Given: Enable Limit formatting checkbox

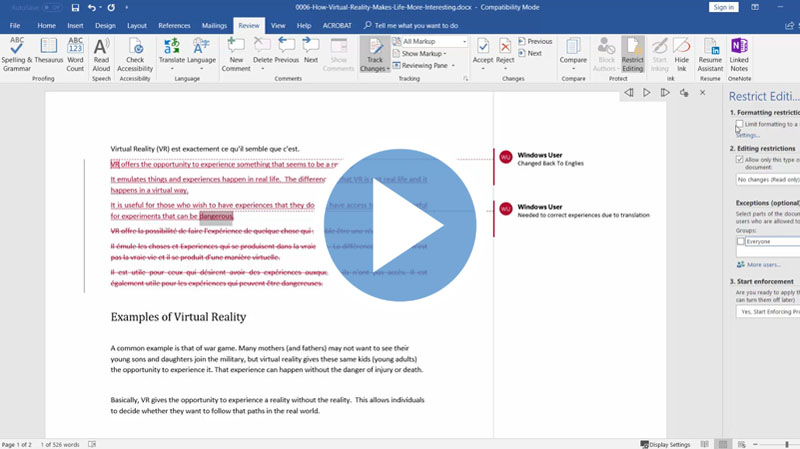Looking at the screenshot, I should click(x=739, y=125).
